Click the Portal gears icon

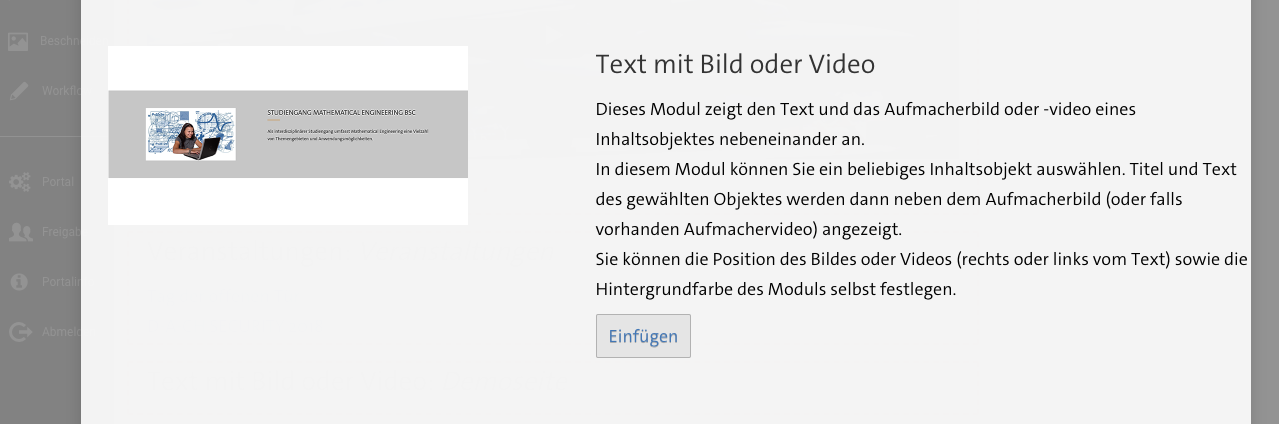click(19, 182)
